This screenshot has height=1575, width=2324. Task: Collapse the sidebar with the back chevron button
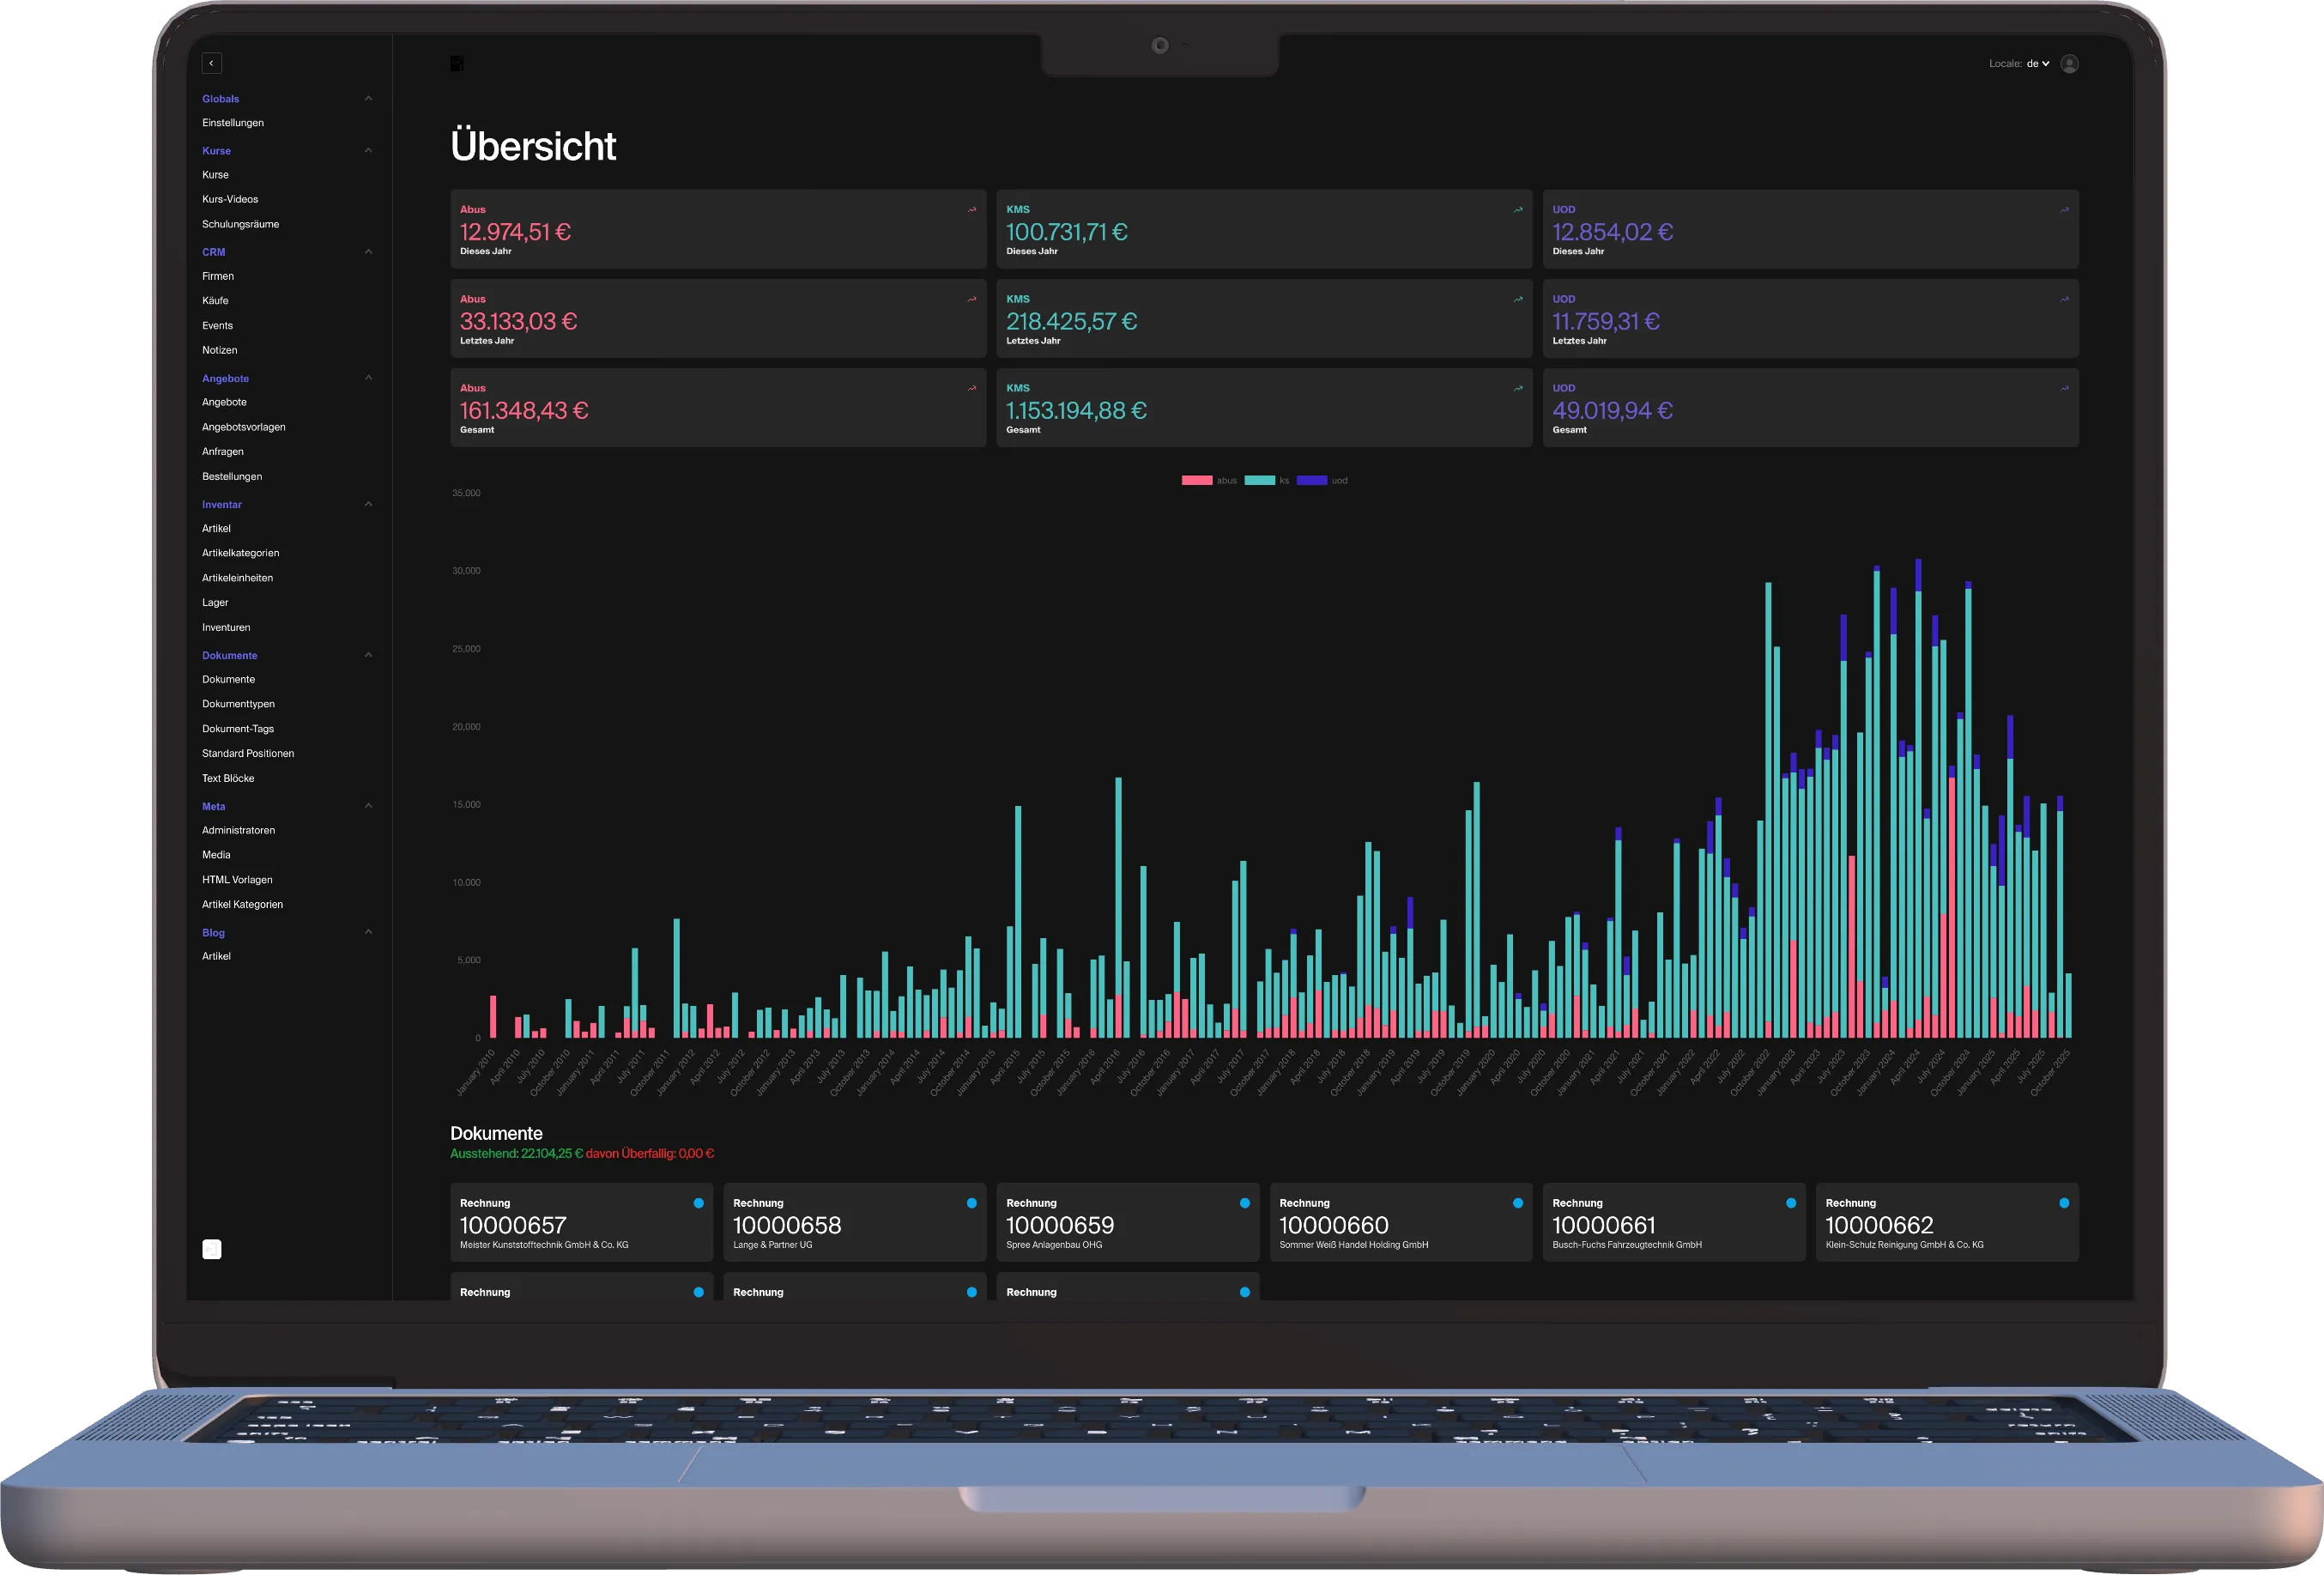pyautogui.click(x=211, y=63)
